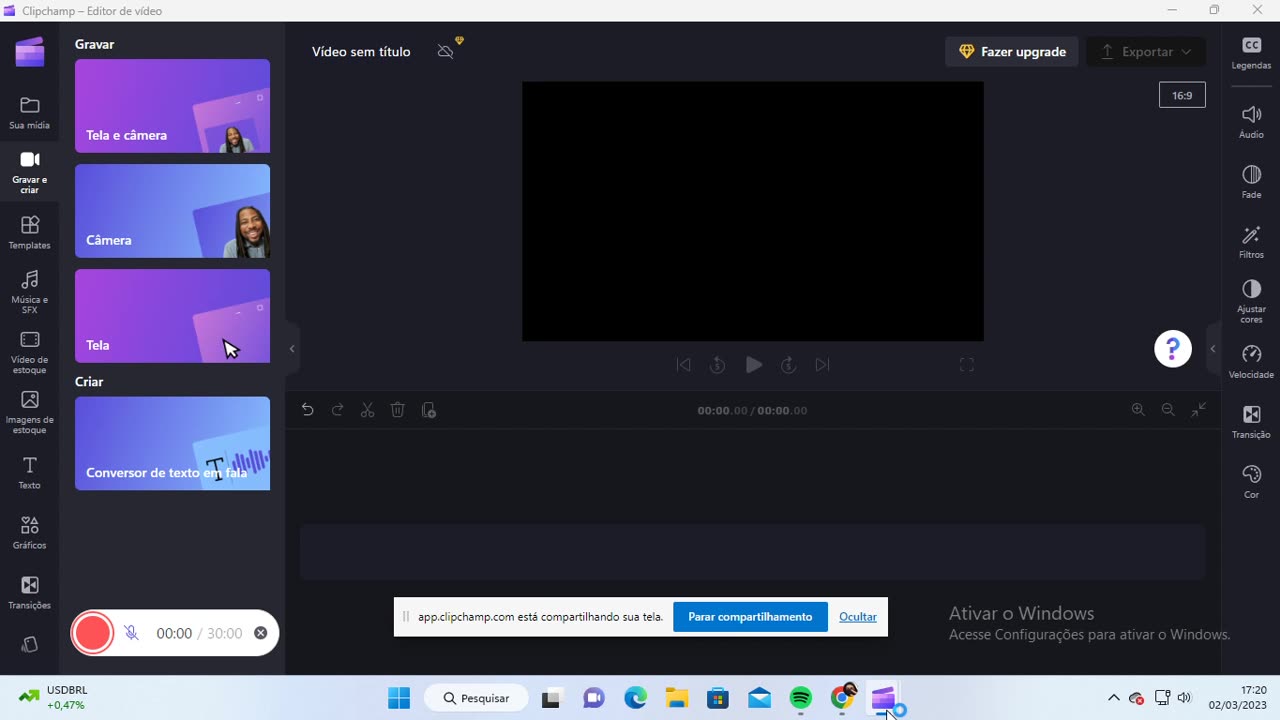Choose the Tela e câmera recording card
This screenshot has width=1280, height=720.
point(172,106)
